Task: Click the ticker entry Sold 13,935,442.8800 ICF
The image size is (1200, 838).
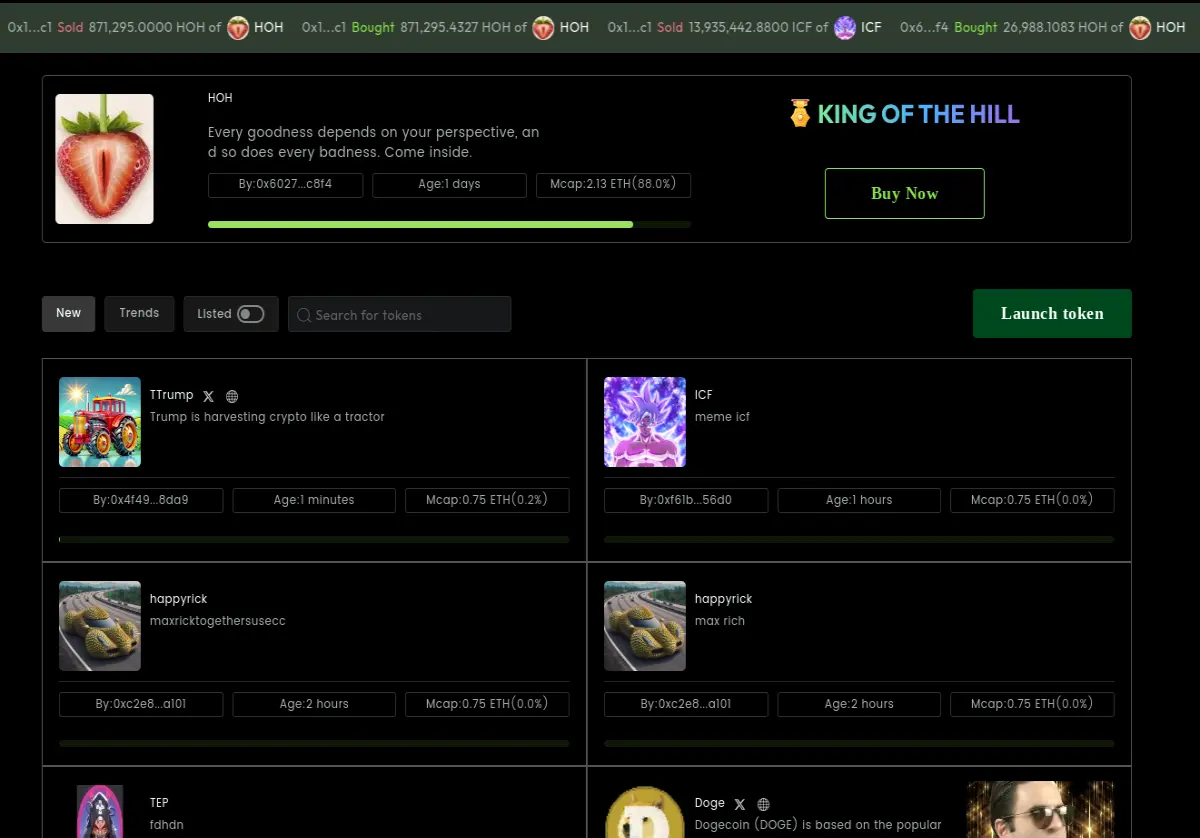Action: pyautogui.click(x=745, y=28)
